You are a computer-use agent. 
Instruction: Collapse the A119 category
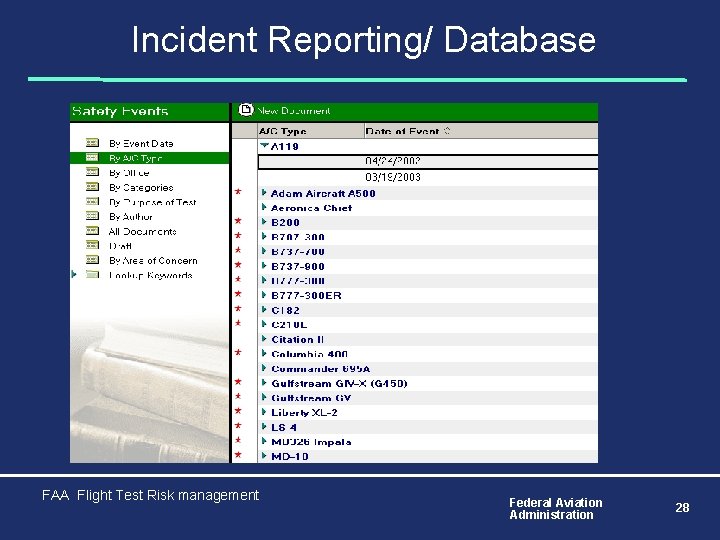click(x=264, y=146)
